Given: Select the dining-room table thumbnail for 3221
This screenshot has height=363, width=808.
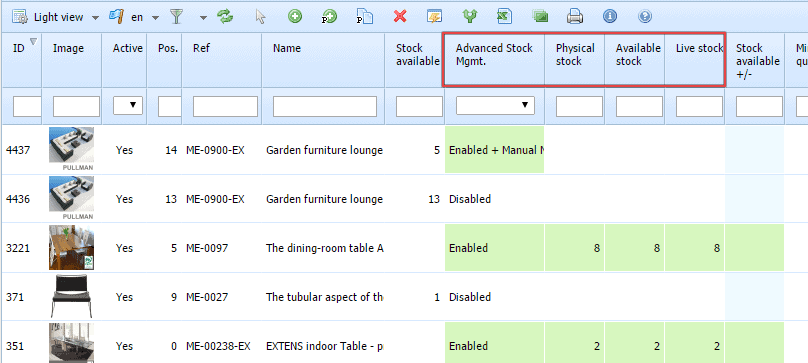Looking at the screenshot, I should [x=71, y=248].
